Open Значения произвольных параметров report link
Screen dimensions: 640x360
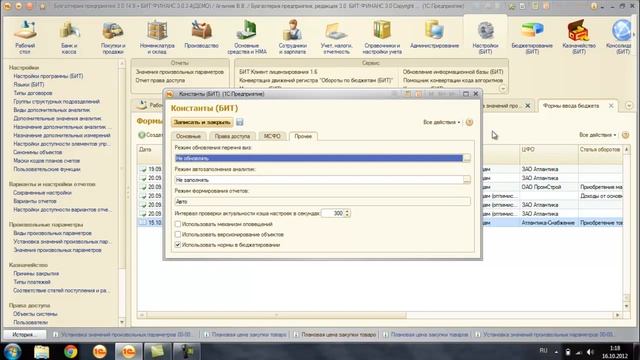click(x=180, y=72)
